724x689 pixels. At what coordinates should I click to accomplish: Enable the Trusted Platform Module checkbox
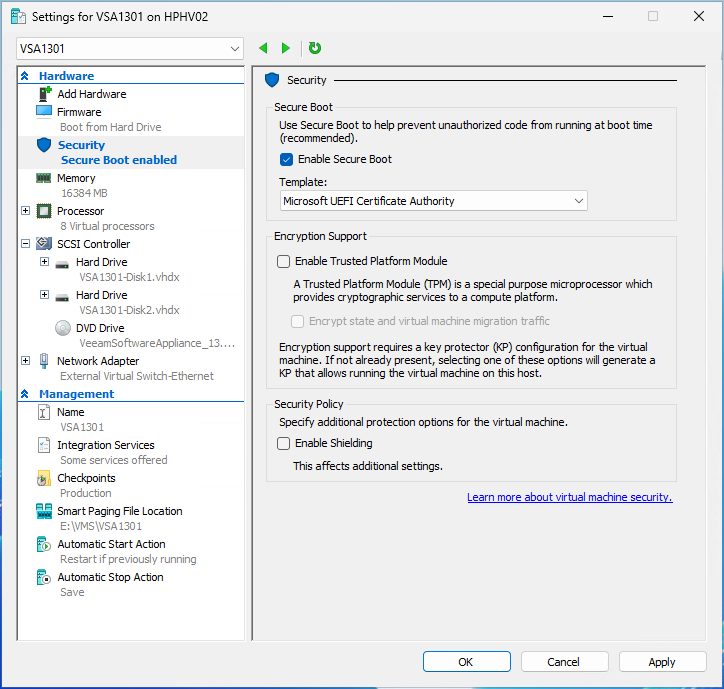pos(284,261)
